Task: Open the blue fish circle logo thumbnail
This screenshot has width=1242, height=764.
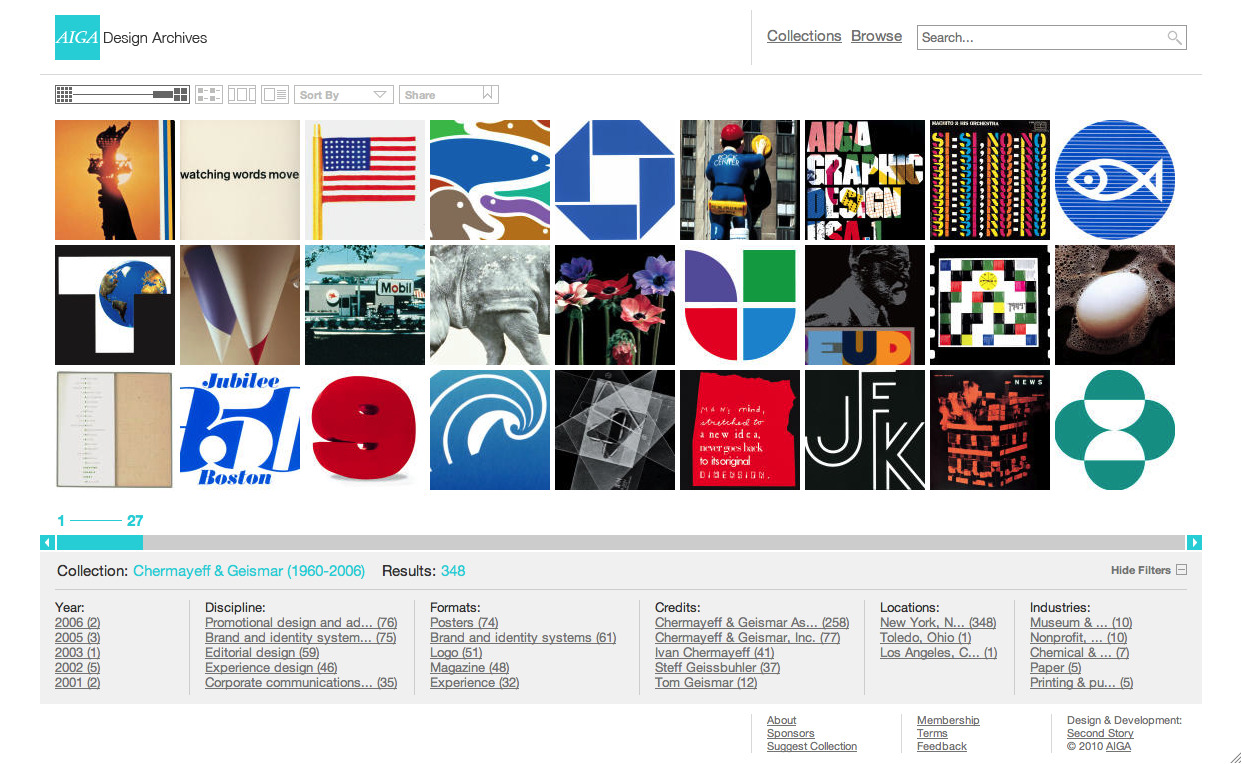Action: pos(1115,180)
